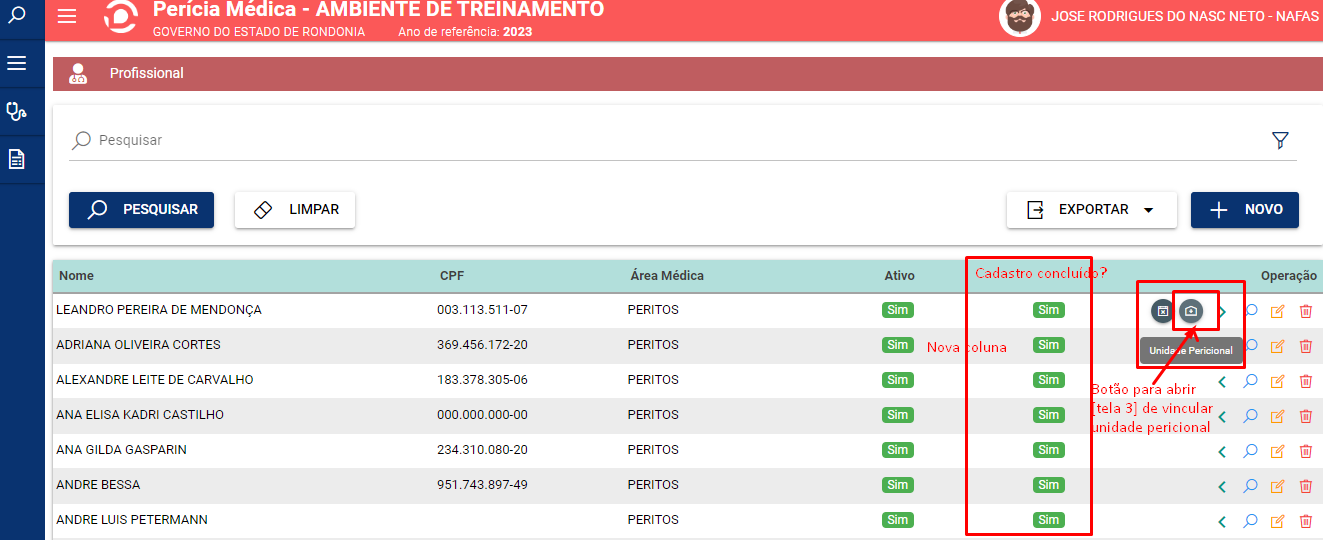Delete Leandro Pereira de Mendonça record
Viewport: 1323px width, 540px height.
tap(1305, 311)
